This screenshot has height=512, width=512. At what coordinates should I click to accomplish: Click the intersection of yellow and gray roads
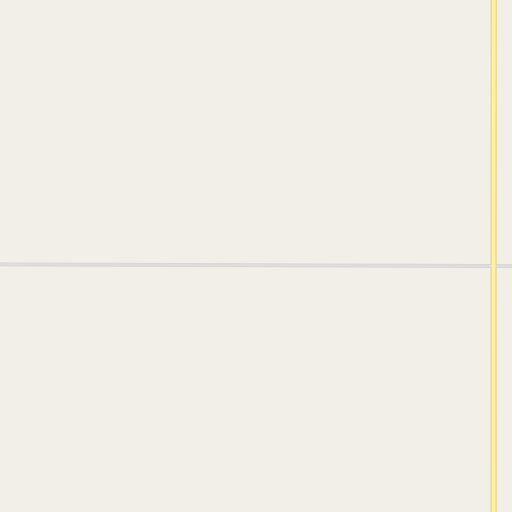coord(494,266)
